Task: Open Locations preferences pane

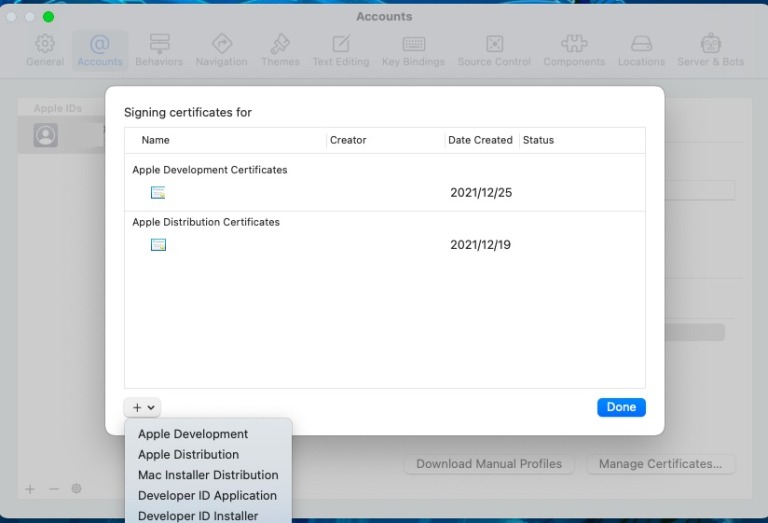Action: pyautogui.click(x=641, y=50)
